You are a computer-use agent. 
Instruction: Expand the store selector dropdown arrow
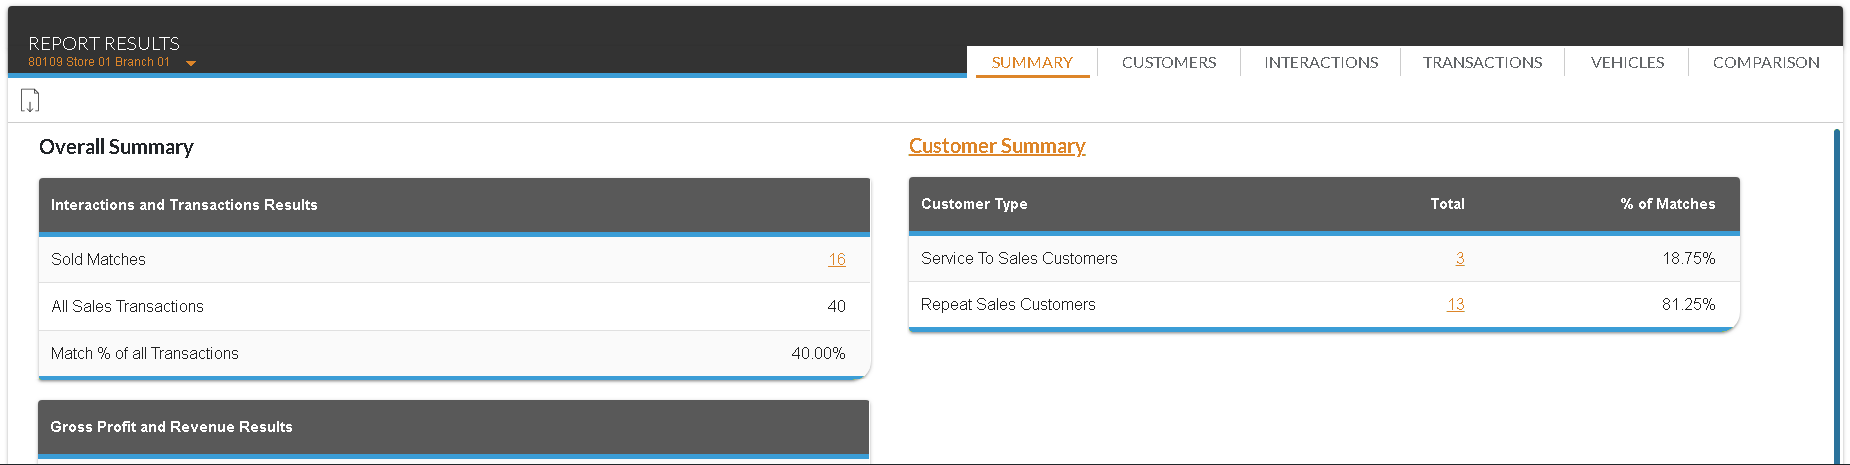[191, 63]
